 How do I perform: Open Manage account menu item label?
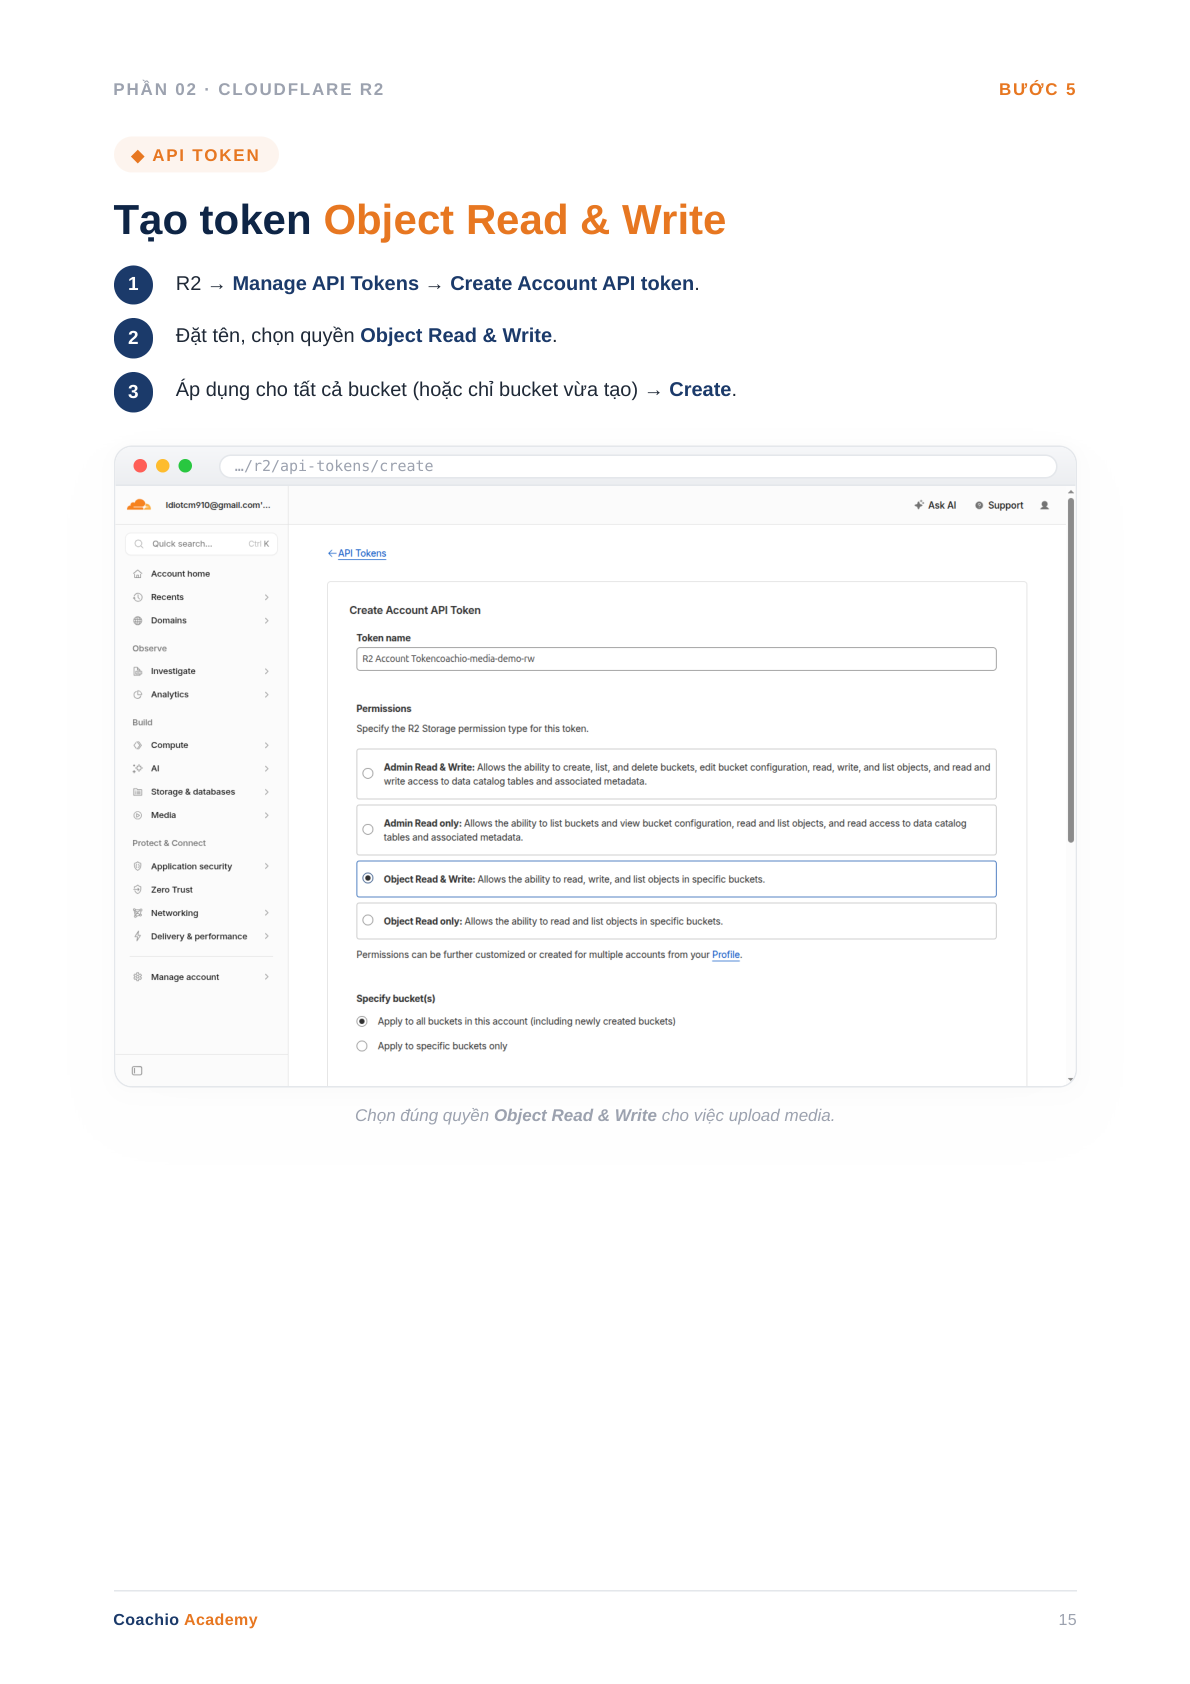pos(185,977)
